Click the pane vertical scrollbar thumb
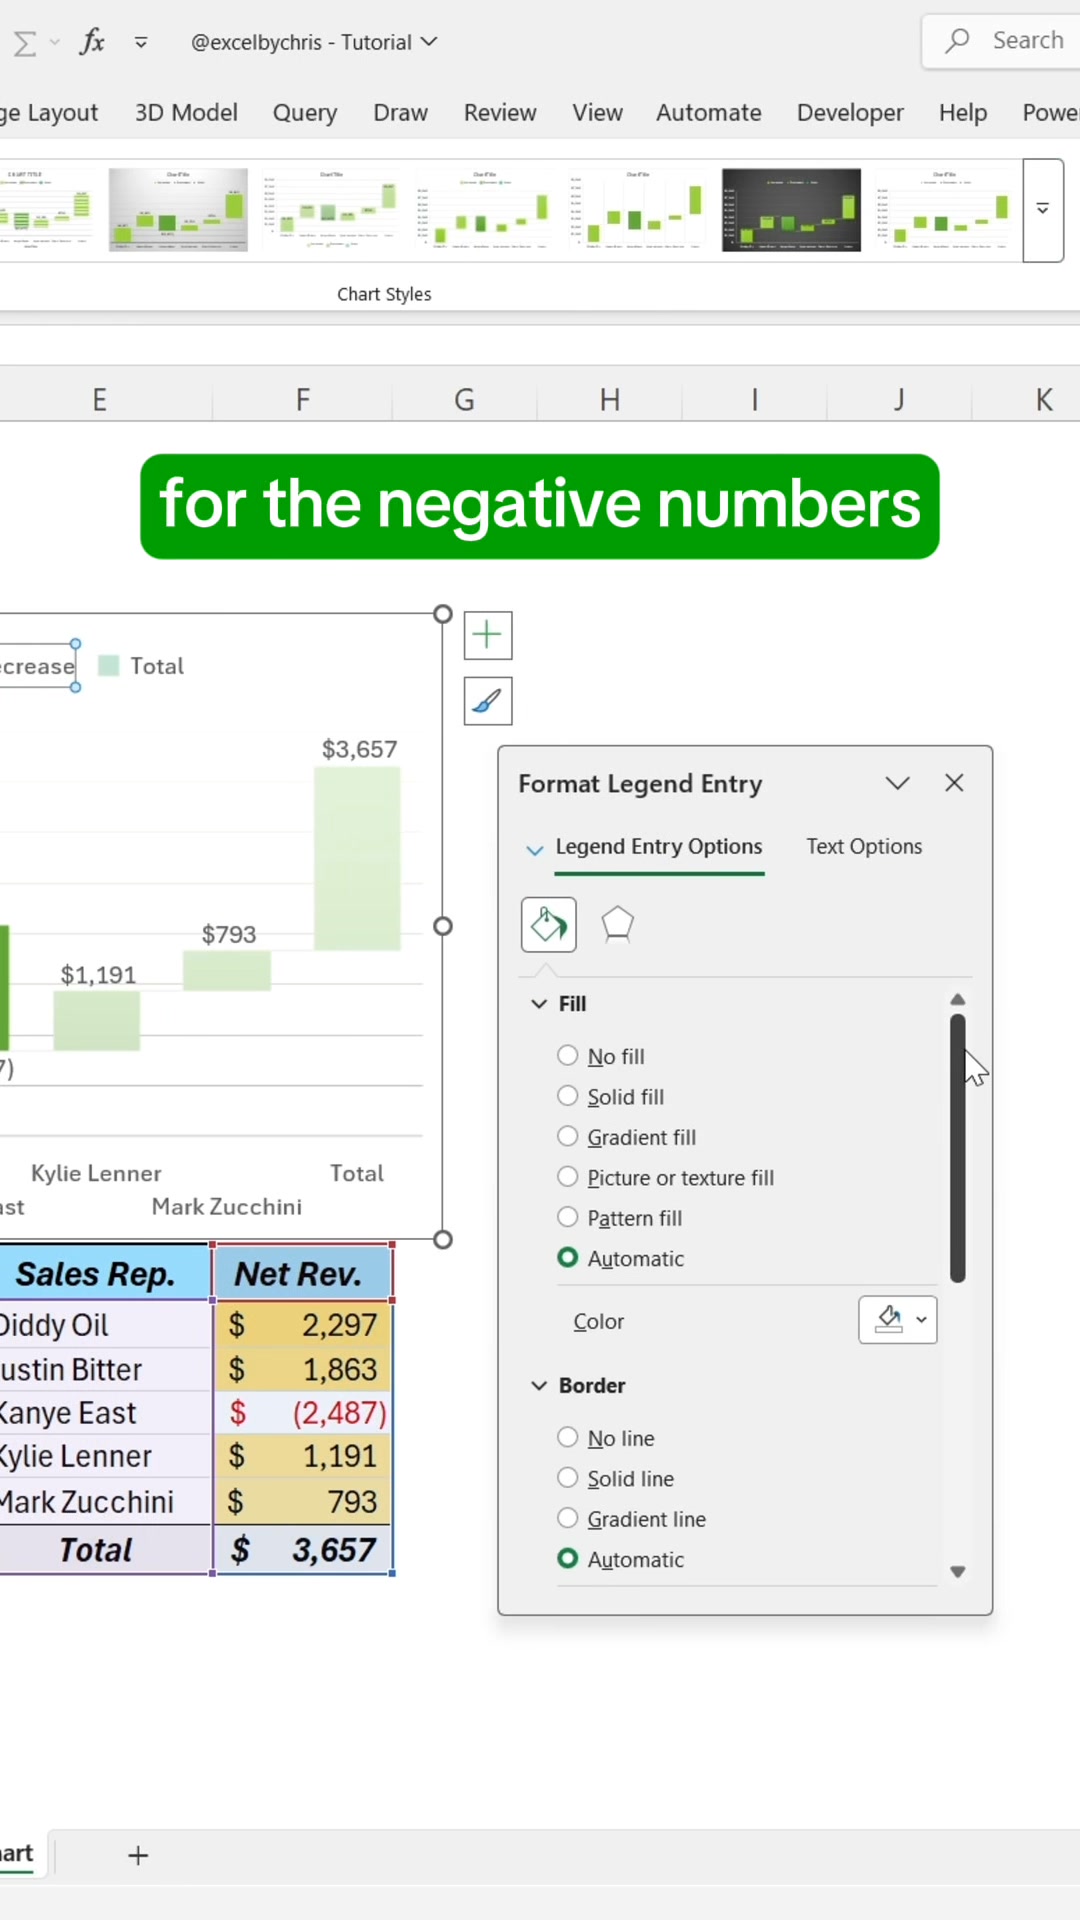This screenshot has width=1080, height=1920. point(957,1148)
